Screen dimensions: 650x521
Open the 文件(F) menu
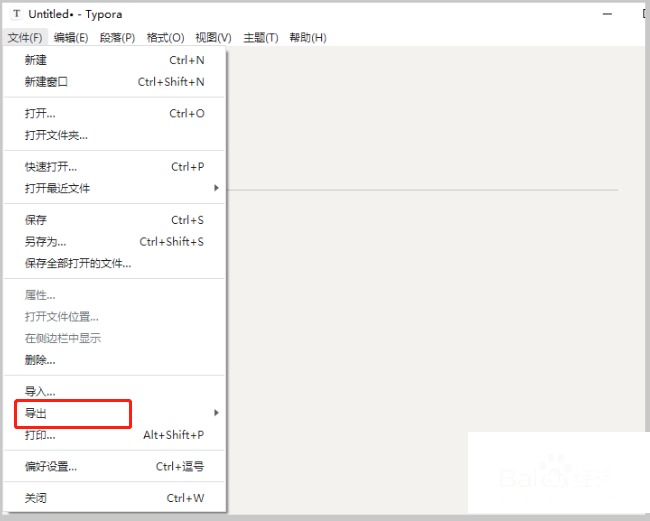pyautogui.click(x=25, y=38)
